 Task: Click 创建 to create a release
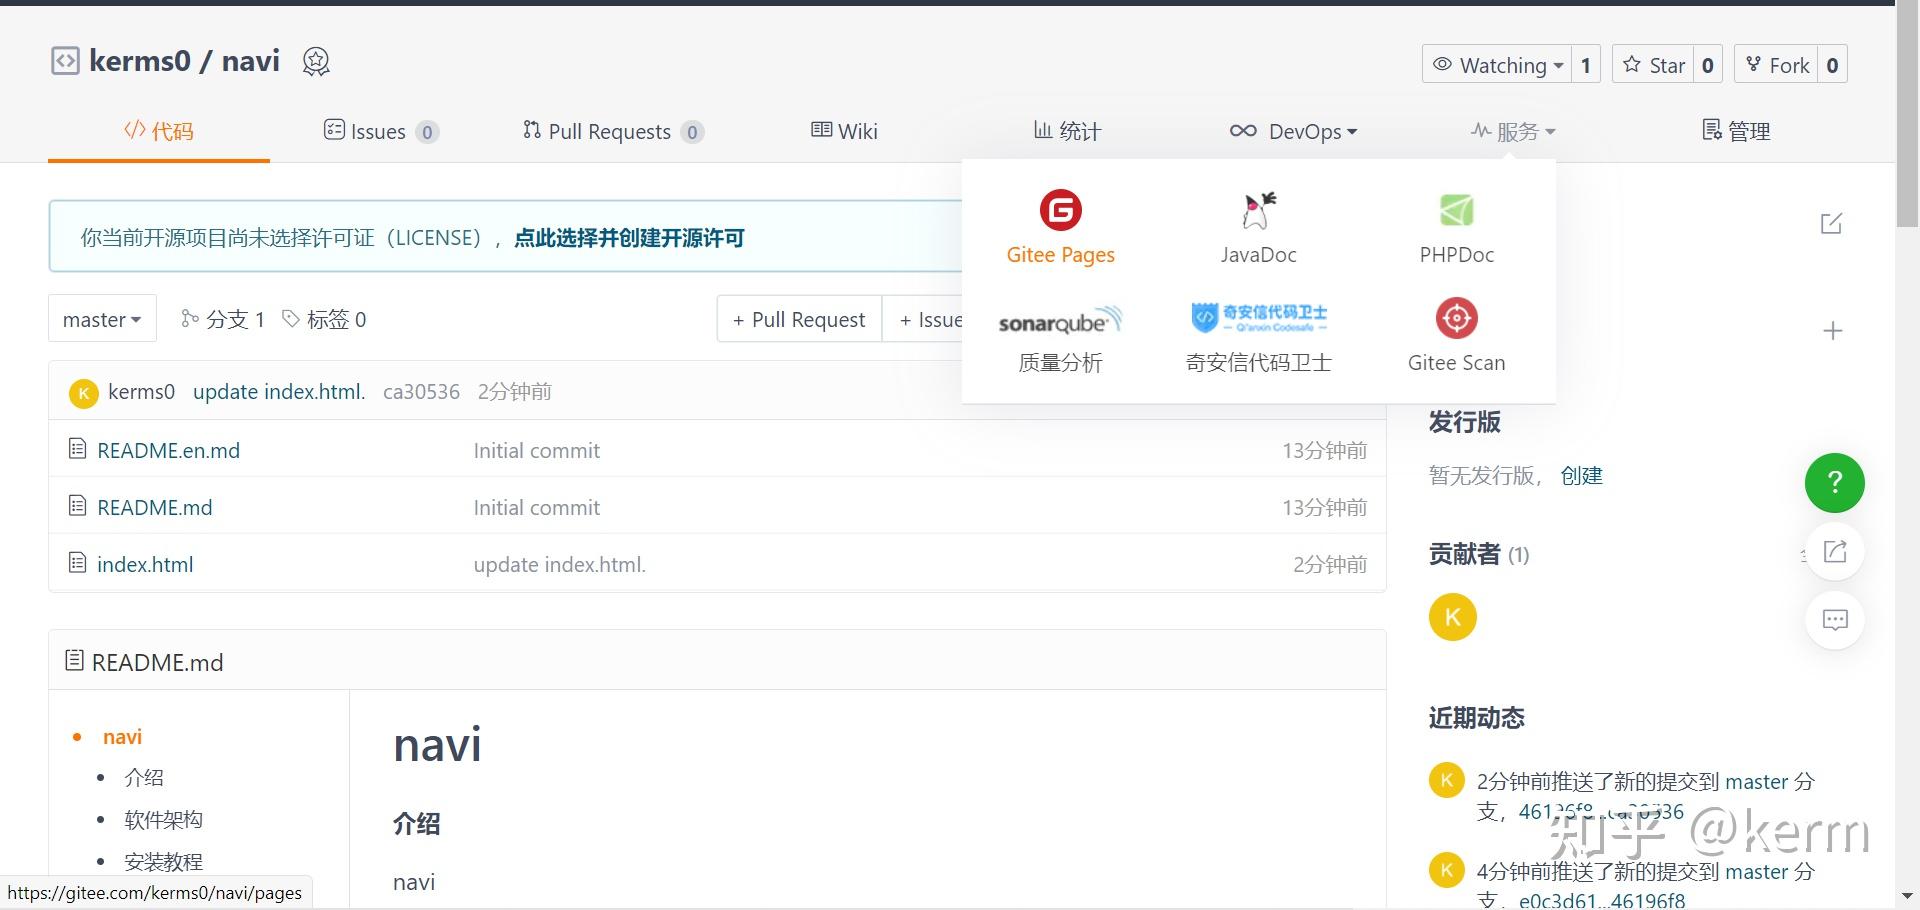point(1581,476)
